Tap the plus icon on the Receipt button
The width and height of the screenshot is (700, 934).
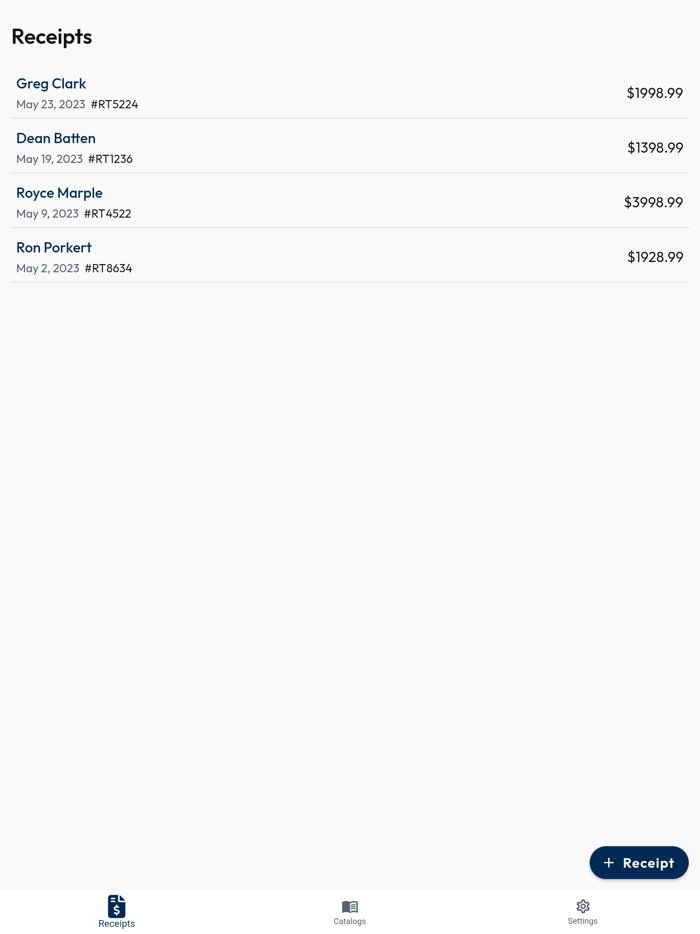tap(609, 862)
